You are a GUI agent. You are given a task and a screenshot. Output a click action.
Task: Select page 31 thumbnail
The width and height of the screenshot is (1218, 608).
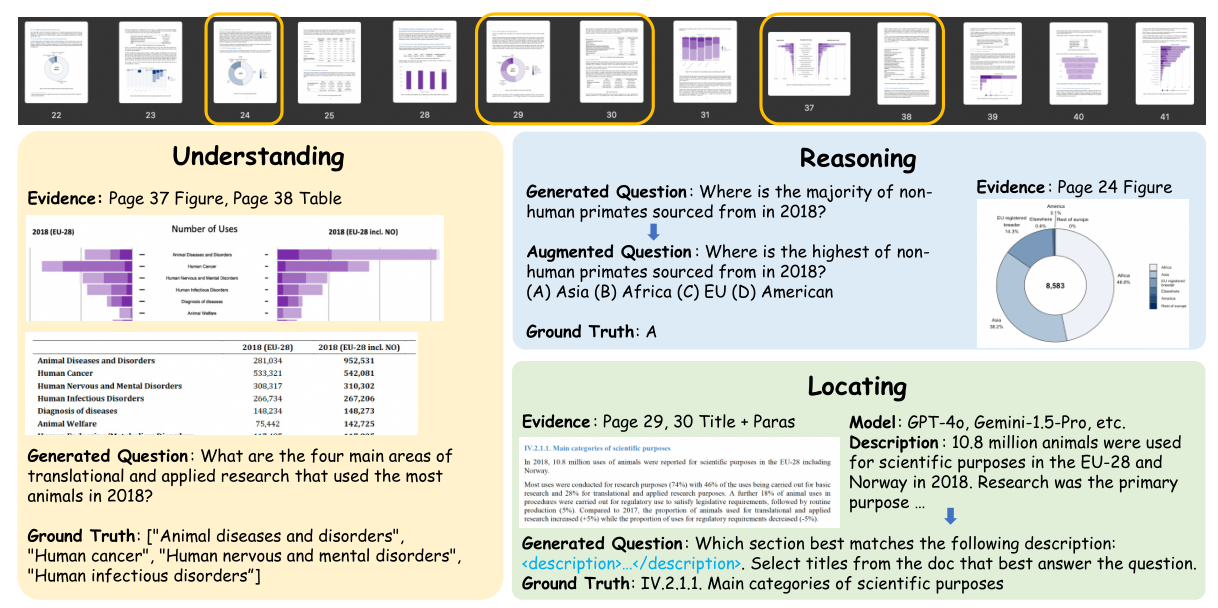coord(705,62)
